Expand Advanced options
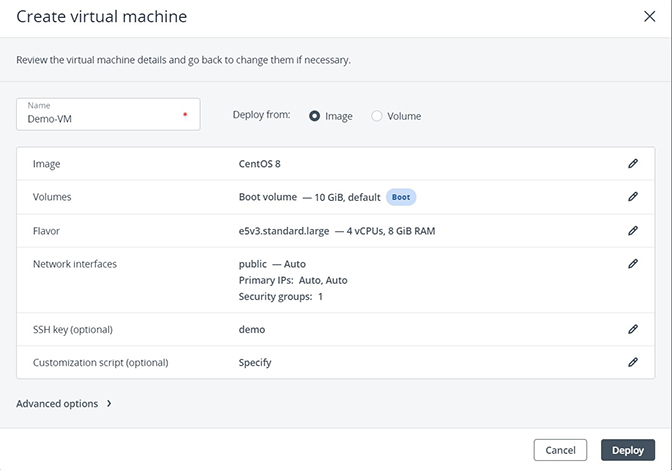 64,404
